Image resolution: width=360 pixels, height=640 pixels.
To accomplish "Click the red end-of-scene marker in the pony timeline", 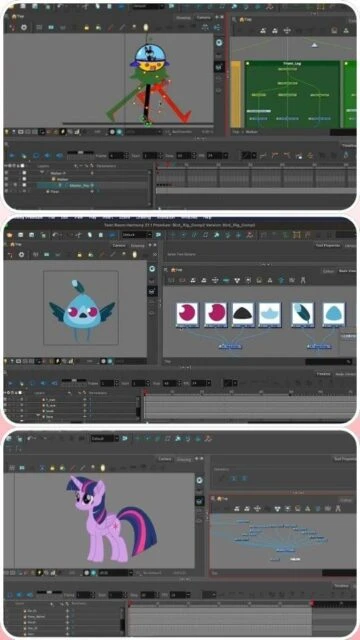I will (312, 603).
